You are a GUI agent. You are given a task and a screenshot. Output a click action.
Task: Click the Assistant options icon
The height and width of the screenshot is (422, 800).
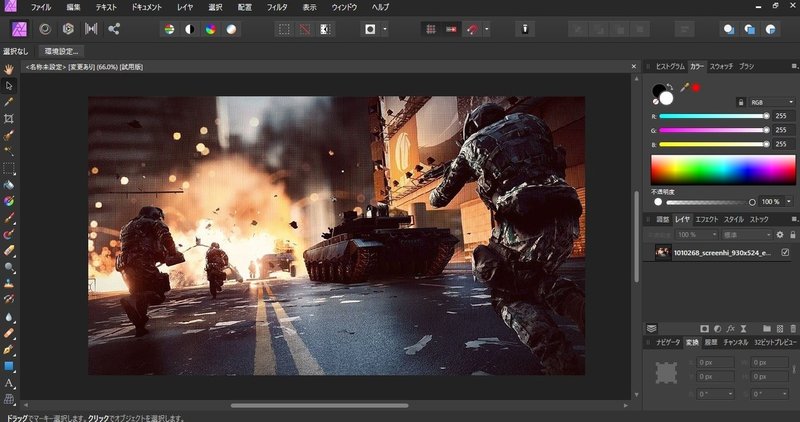click(524, 30)
